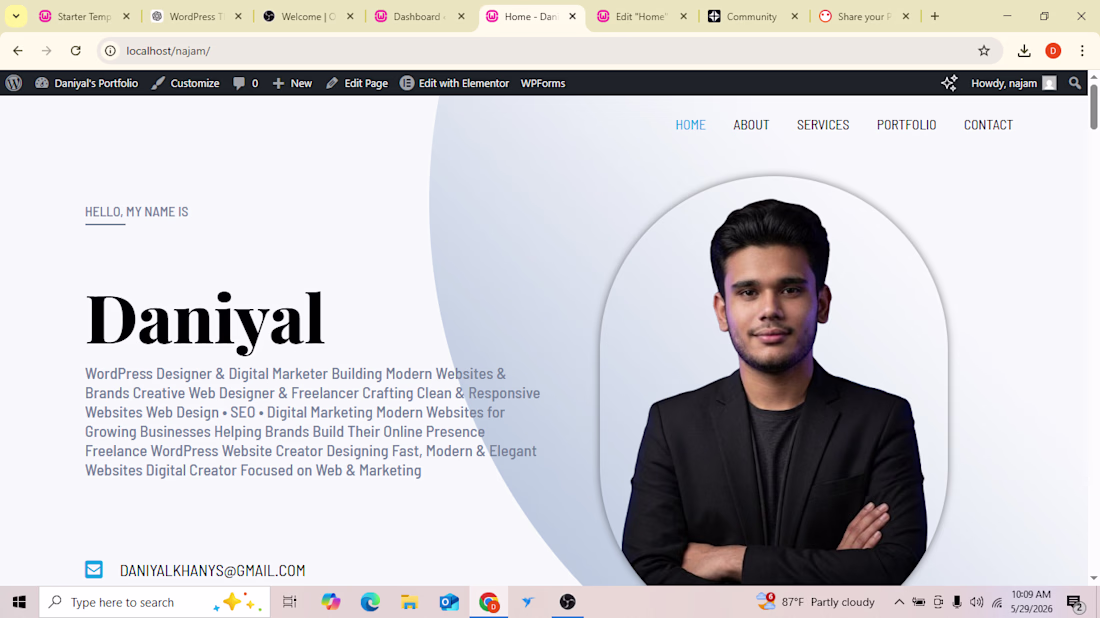Open a new browser tab

click(x=934, y=16)
